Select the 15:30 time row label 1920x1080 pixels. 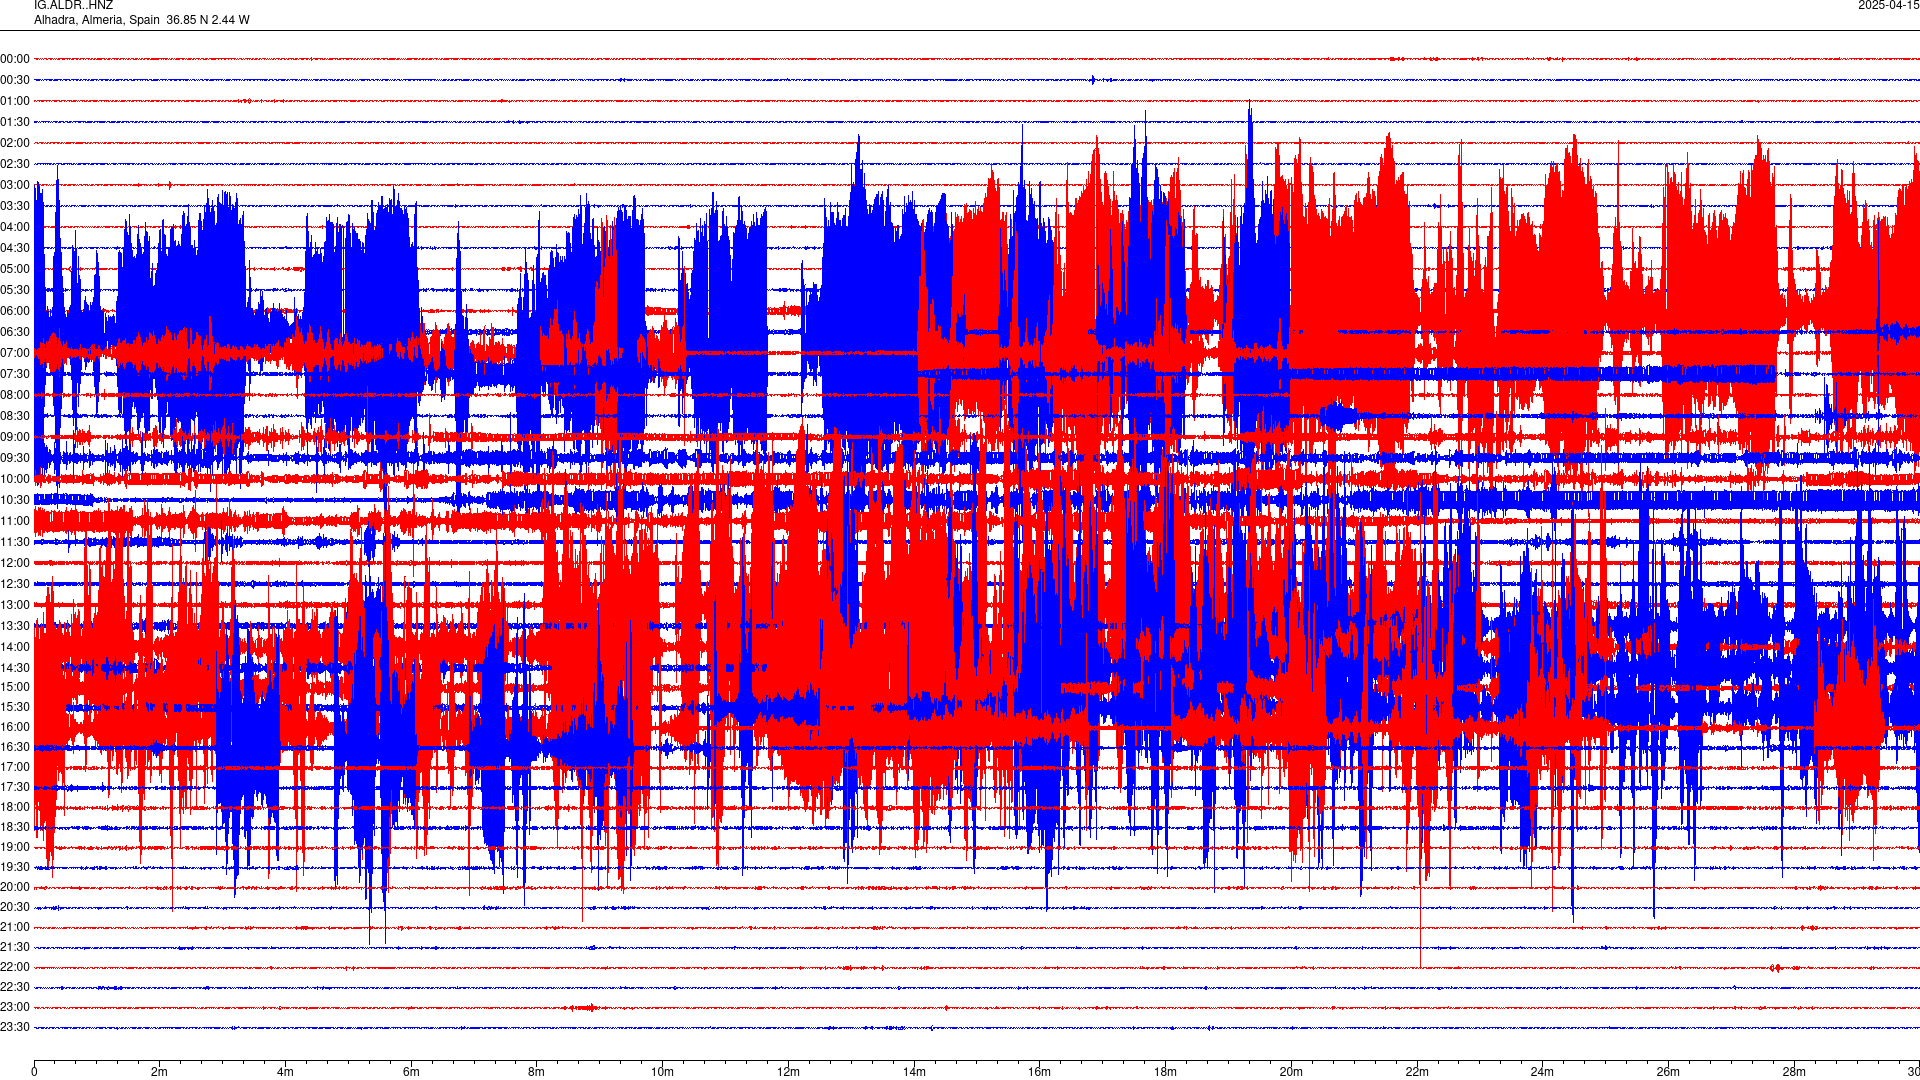pyautogui.click(x=15, y=707)
